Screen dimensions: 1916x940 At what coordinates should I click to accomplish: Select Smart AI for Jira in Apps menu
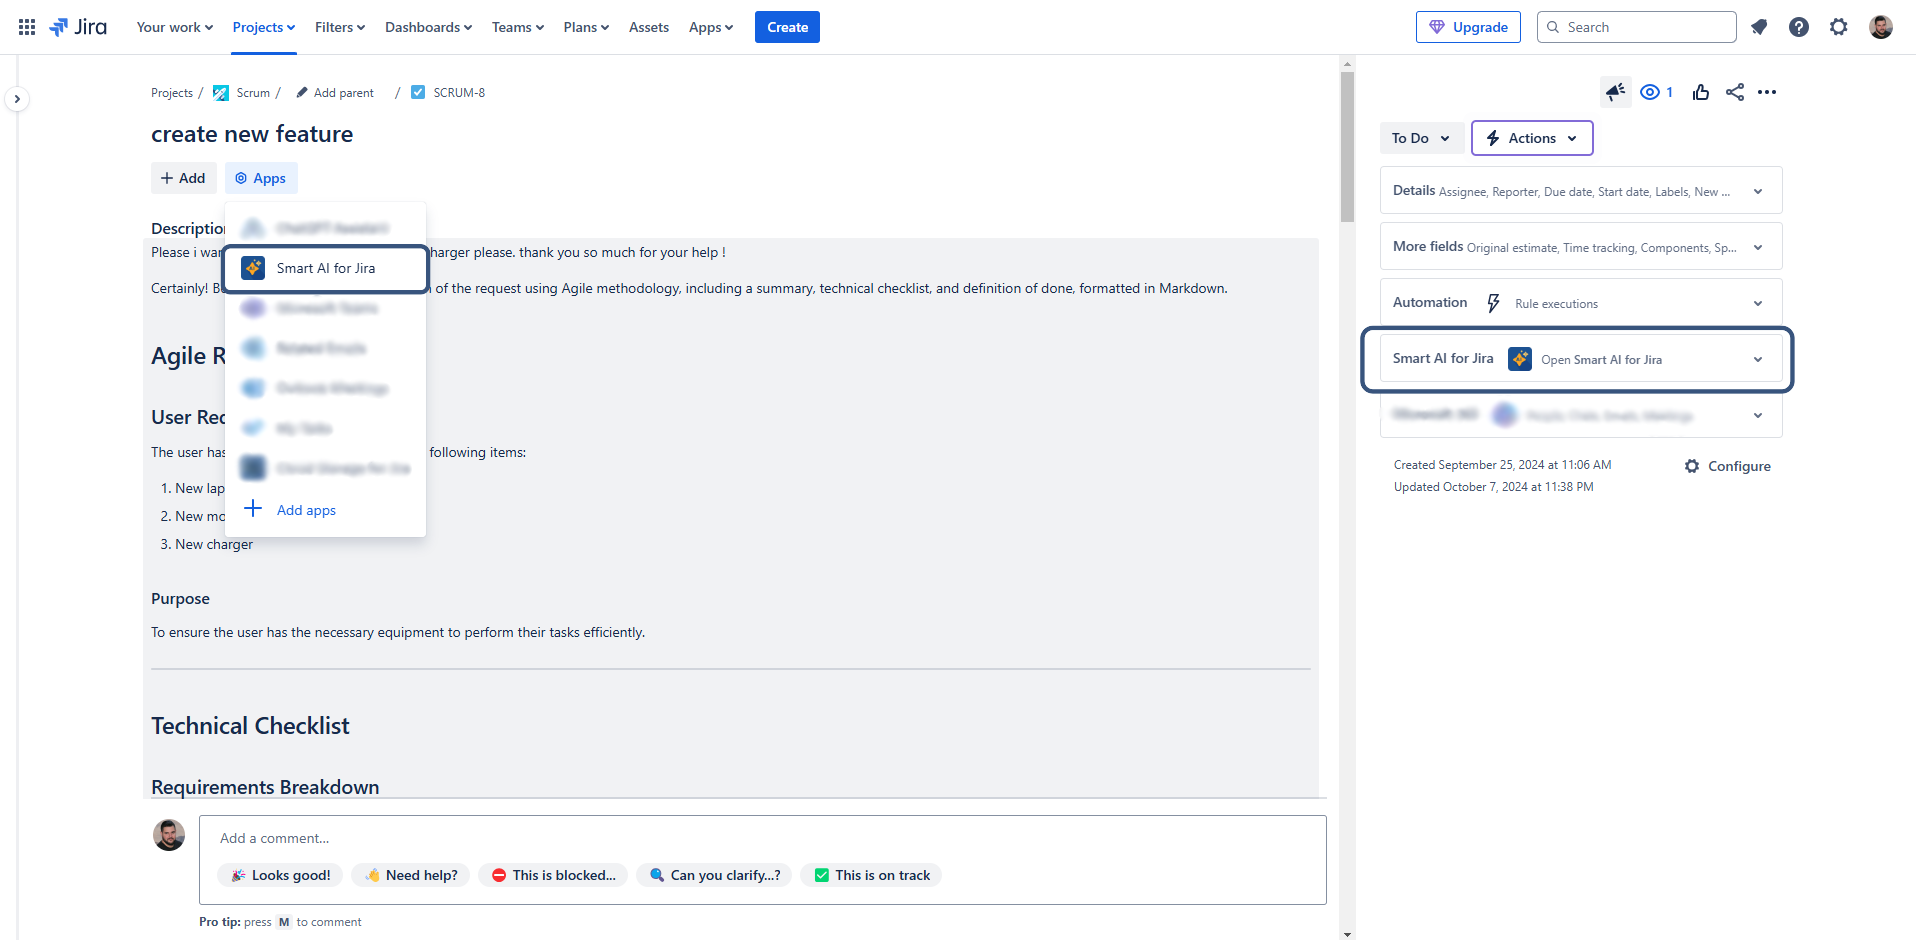point(325,268)
